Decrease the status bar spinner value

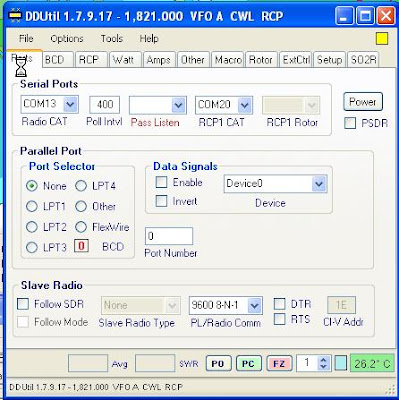click(323, 367)
